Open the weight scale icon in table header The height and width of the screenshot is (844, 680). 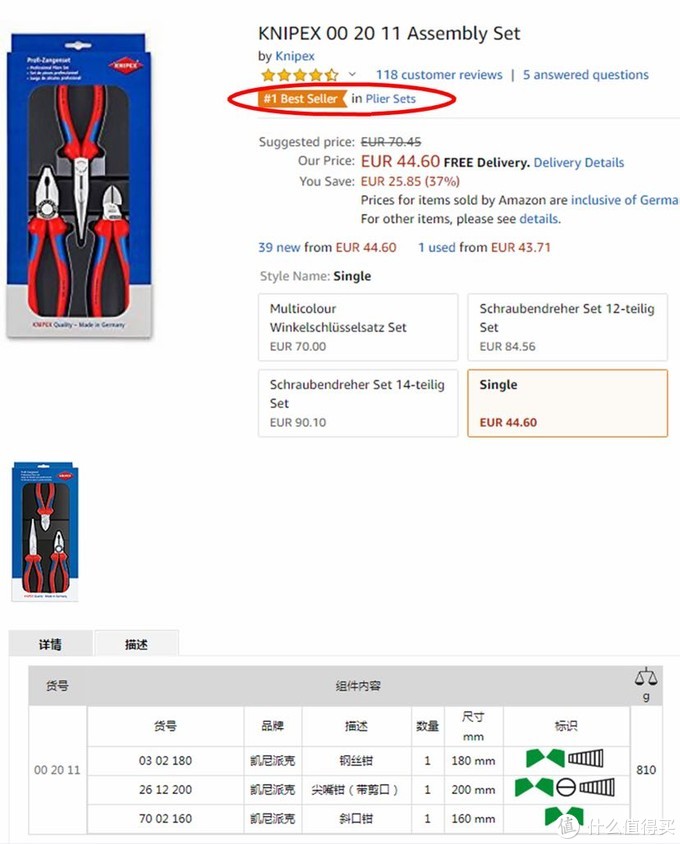click(x=646, y=677)
